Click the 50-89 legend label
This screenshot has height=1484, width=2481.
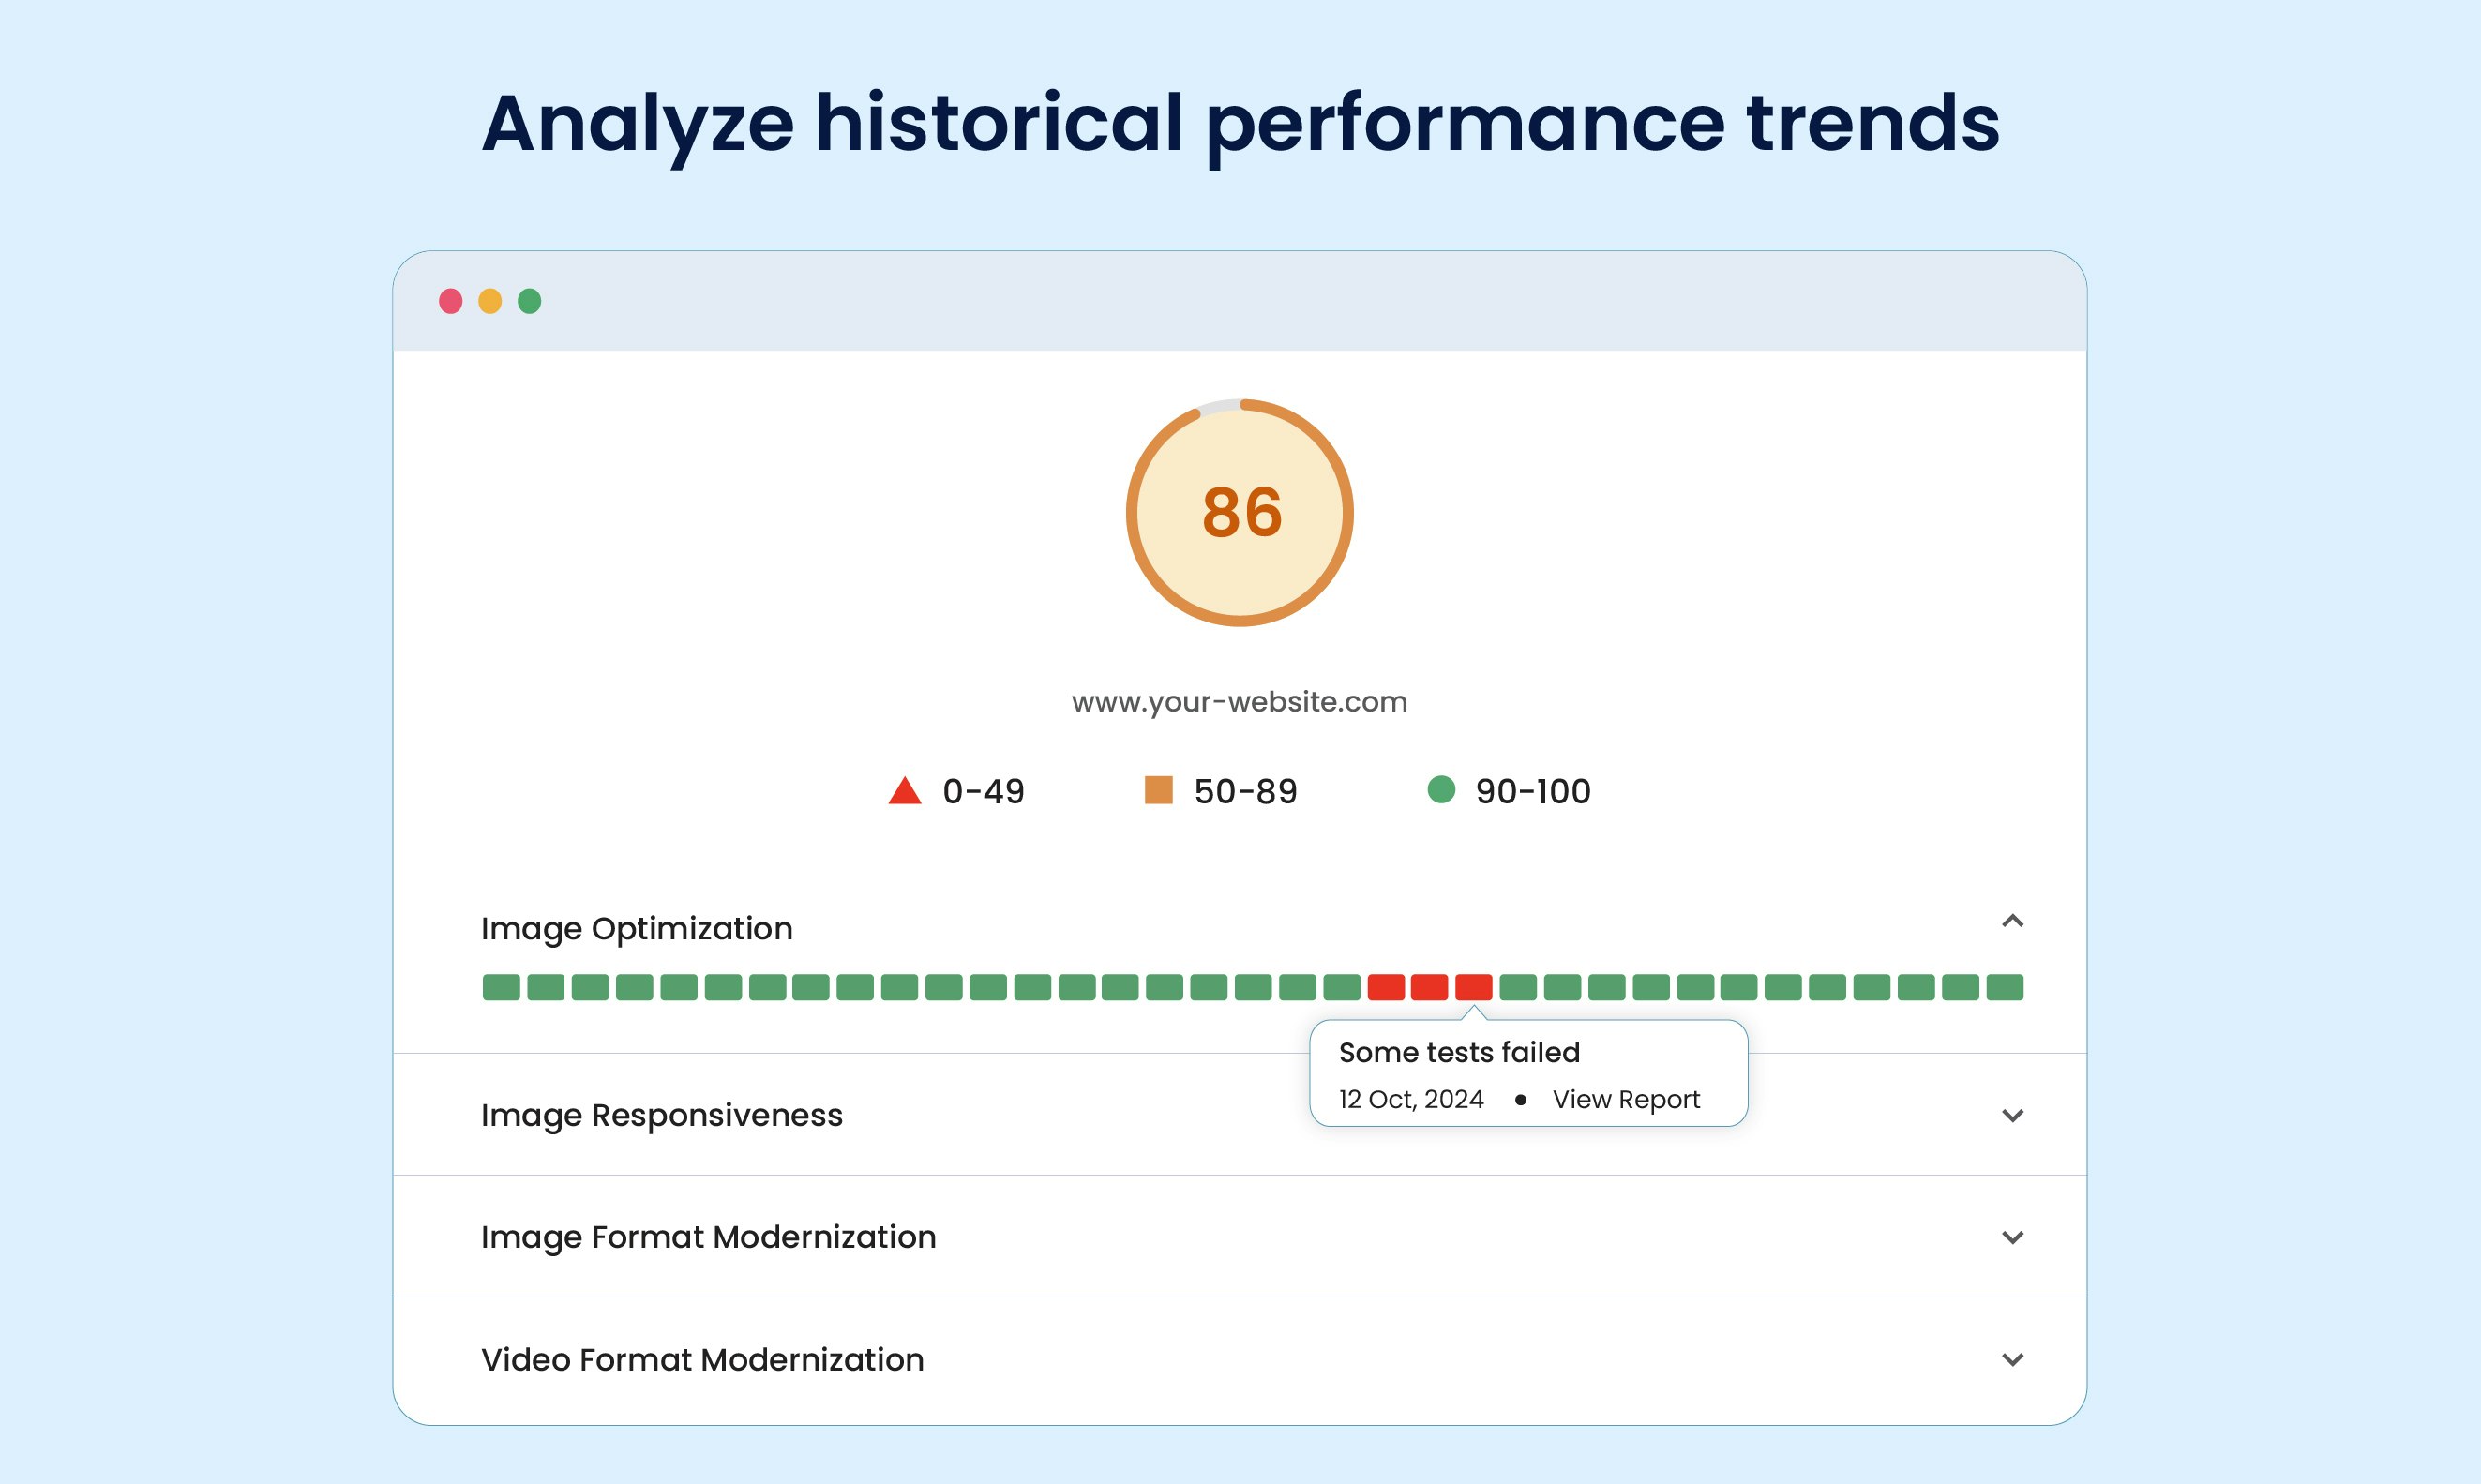pyautogui.click(x=1246, y=791)
